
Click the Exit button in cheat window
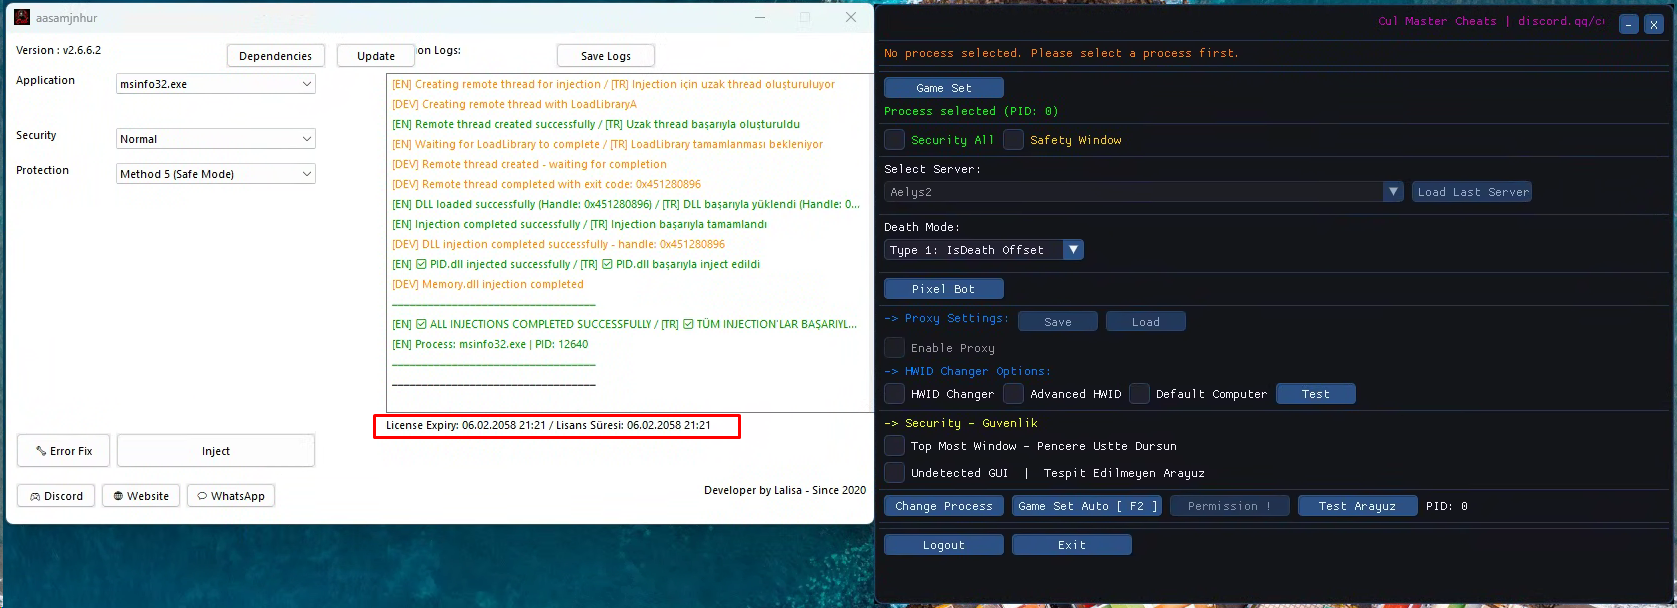tap(1072, 545)
